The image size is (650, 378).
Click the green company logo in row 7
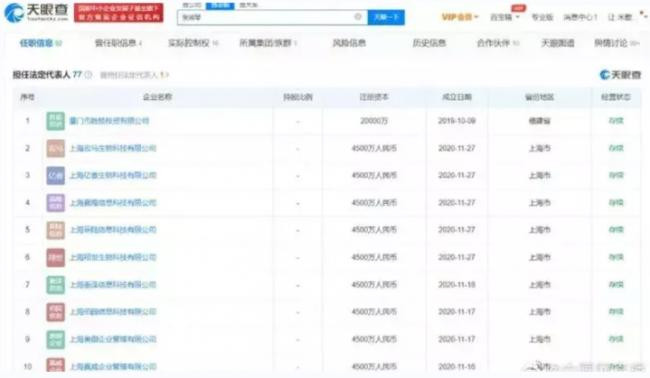tap(56, 285)
